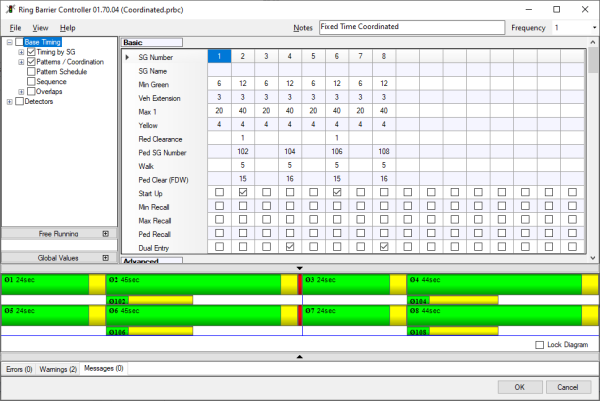The width and height of the screenshot is (600, 401).
Task: Click the up arrow below ring diagram
Action: pyautogui.click(x=300, y=356)
